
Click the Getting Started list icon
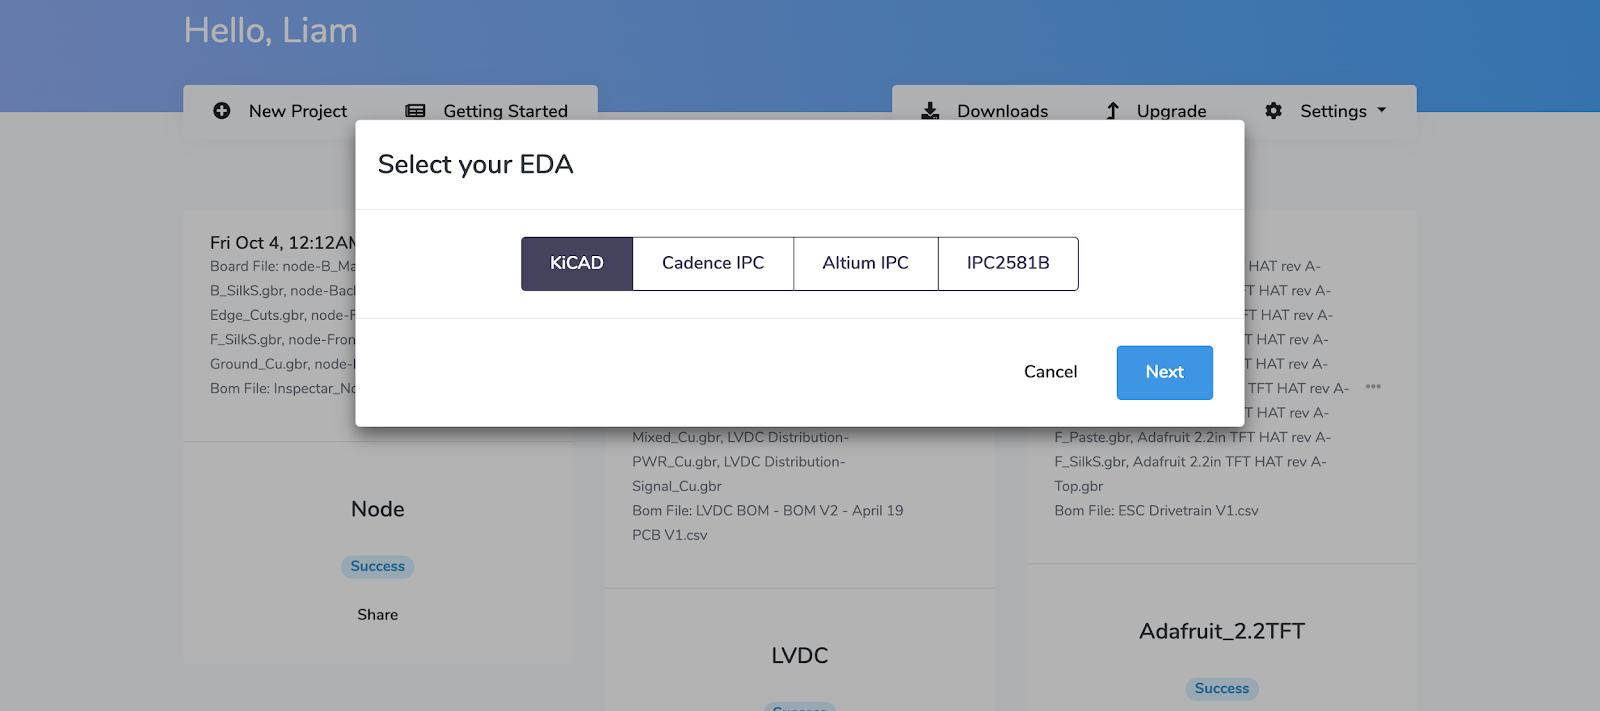(x=415, y=111)
